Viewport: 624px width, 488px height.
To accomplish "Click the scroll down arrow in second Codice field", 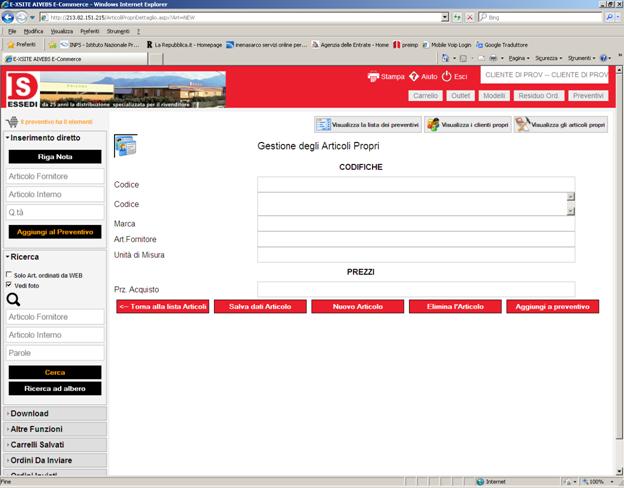I will (x=570, y=211).
